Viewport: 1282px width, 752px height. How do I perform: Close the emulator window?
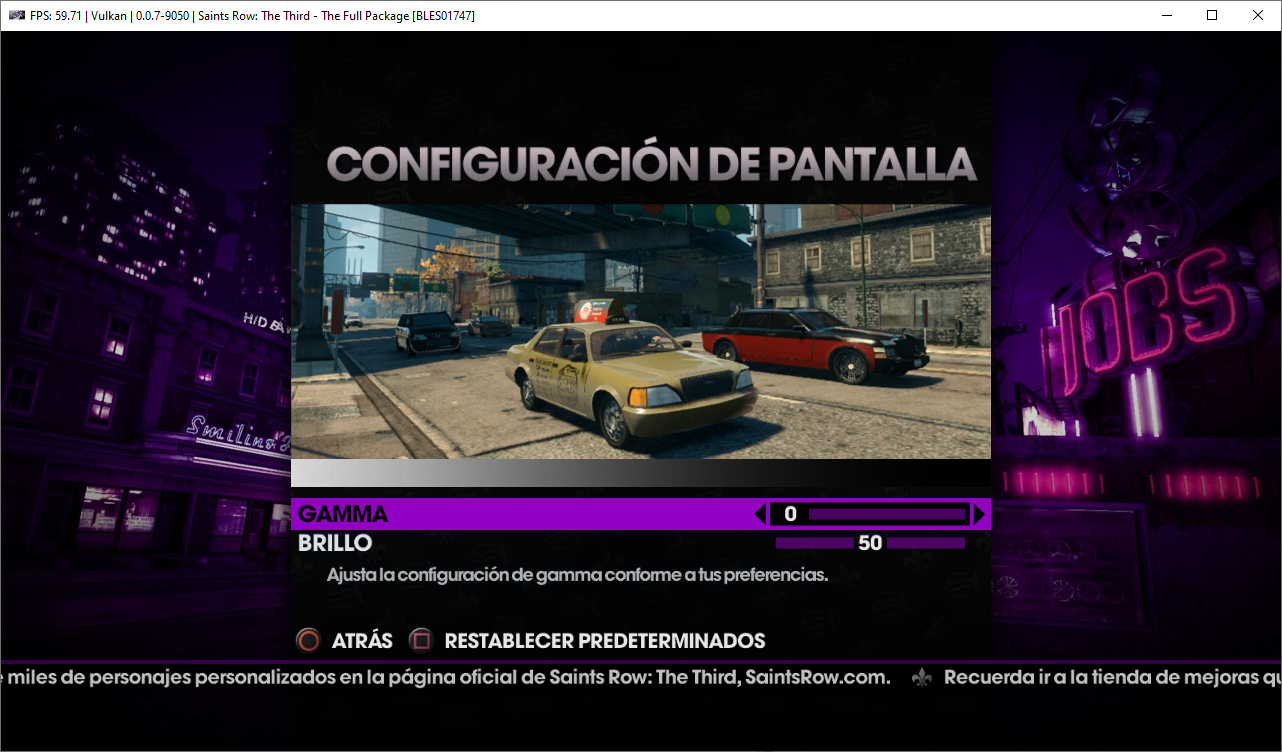pyautogui.click(x=1258, y=15)
